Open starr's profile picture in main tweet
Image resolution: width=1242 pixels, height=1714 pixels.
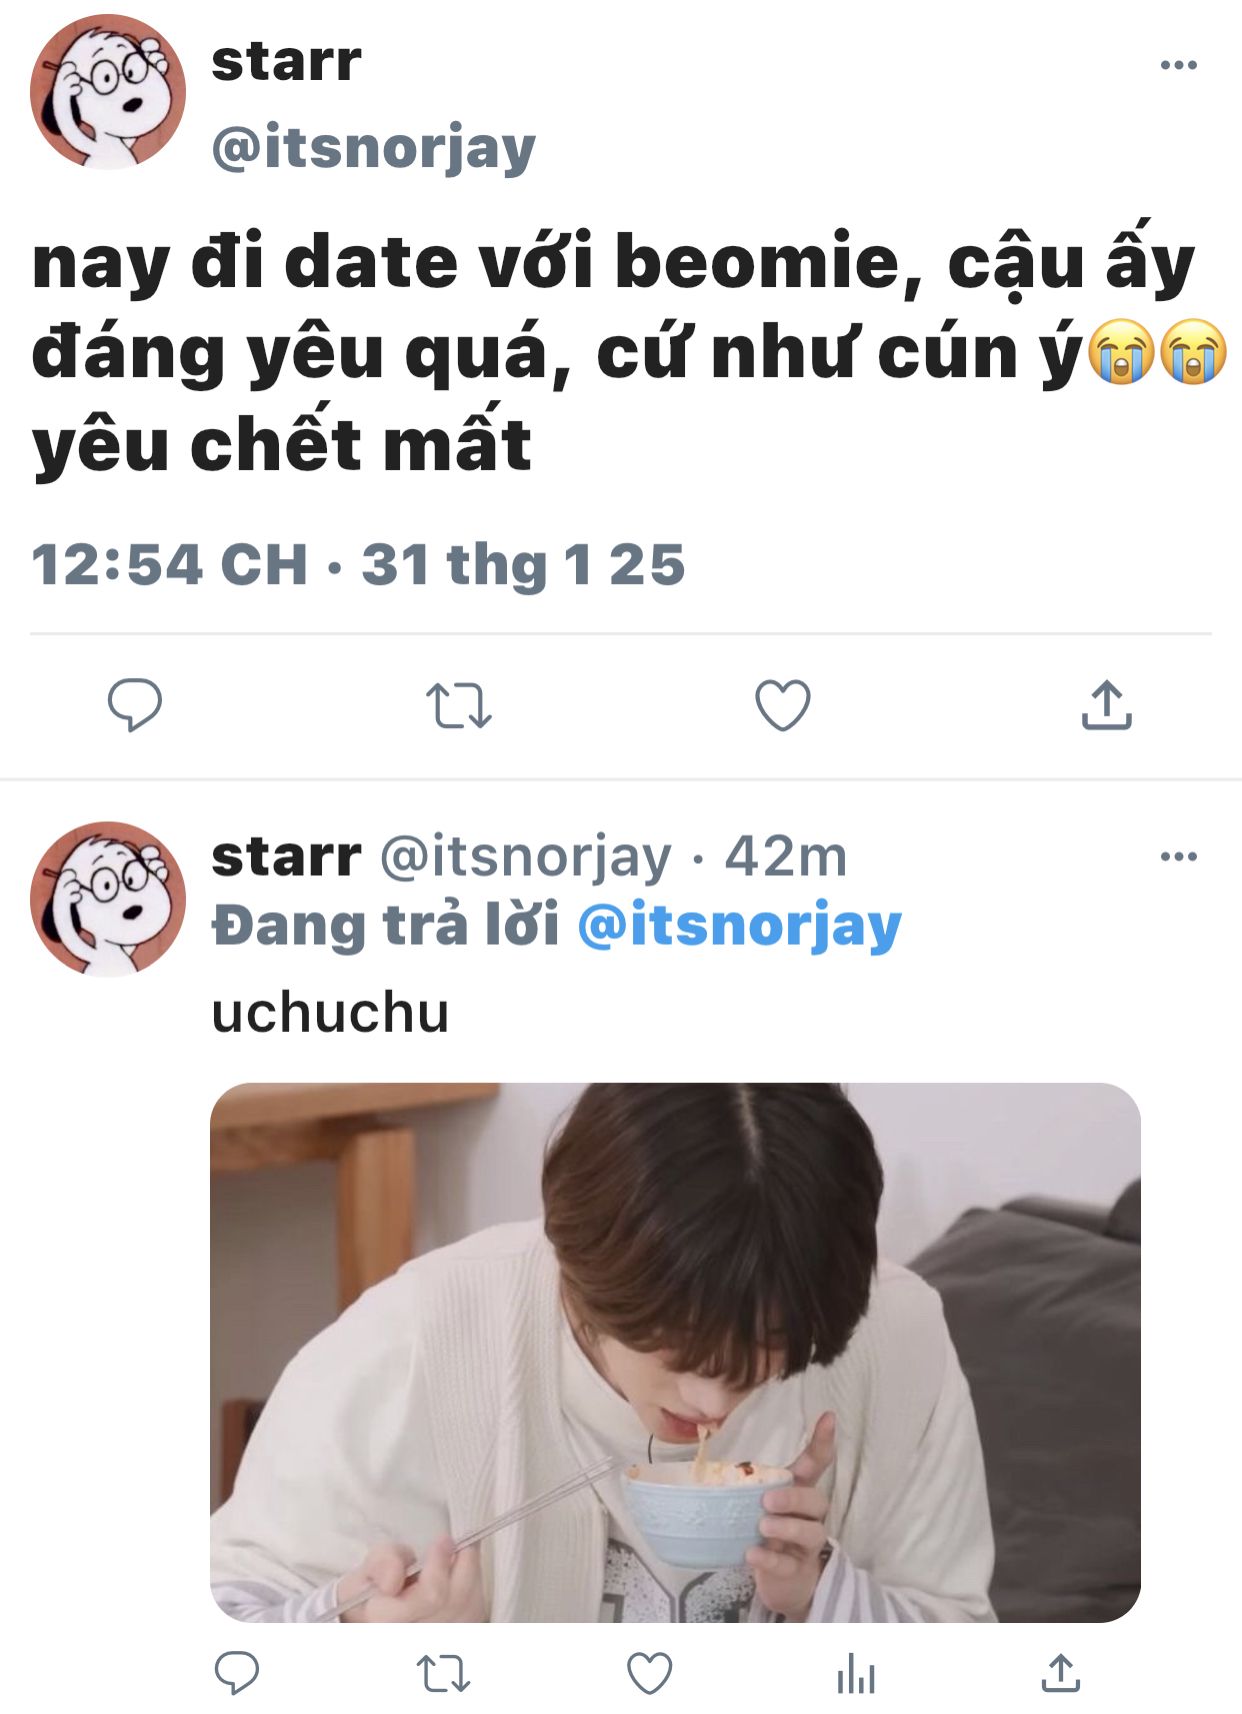(x=108, y=92)
